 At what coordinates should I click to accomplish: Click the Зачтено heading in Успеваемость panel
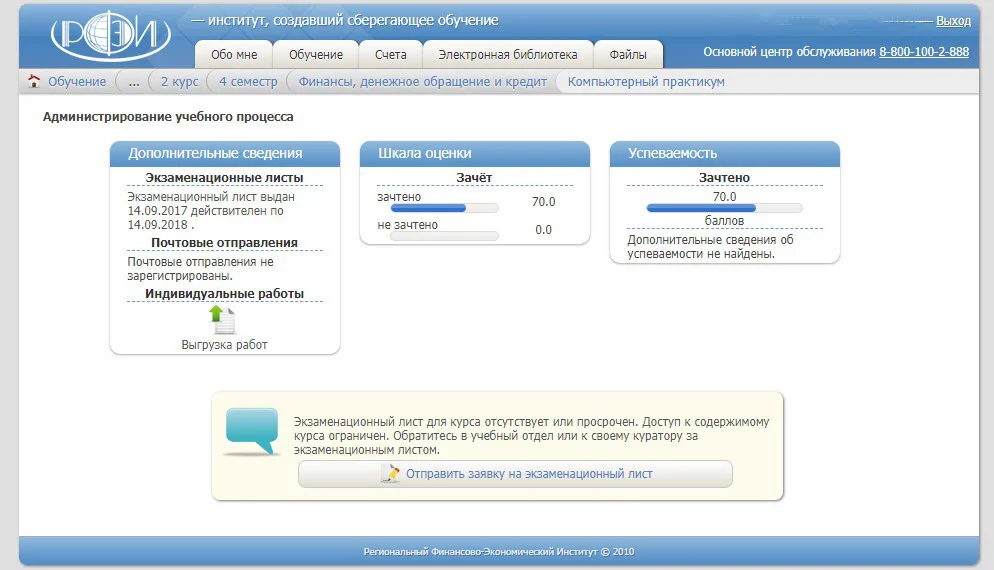[x=724, y=178]
